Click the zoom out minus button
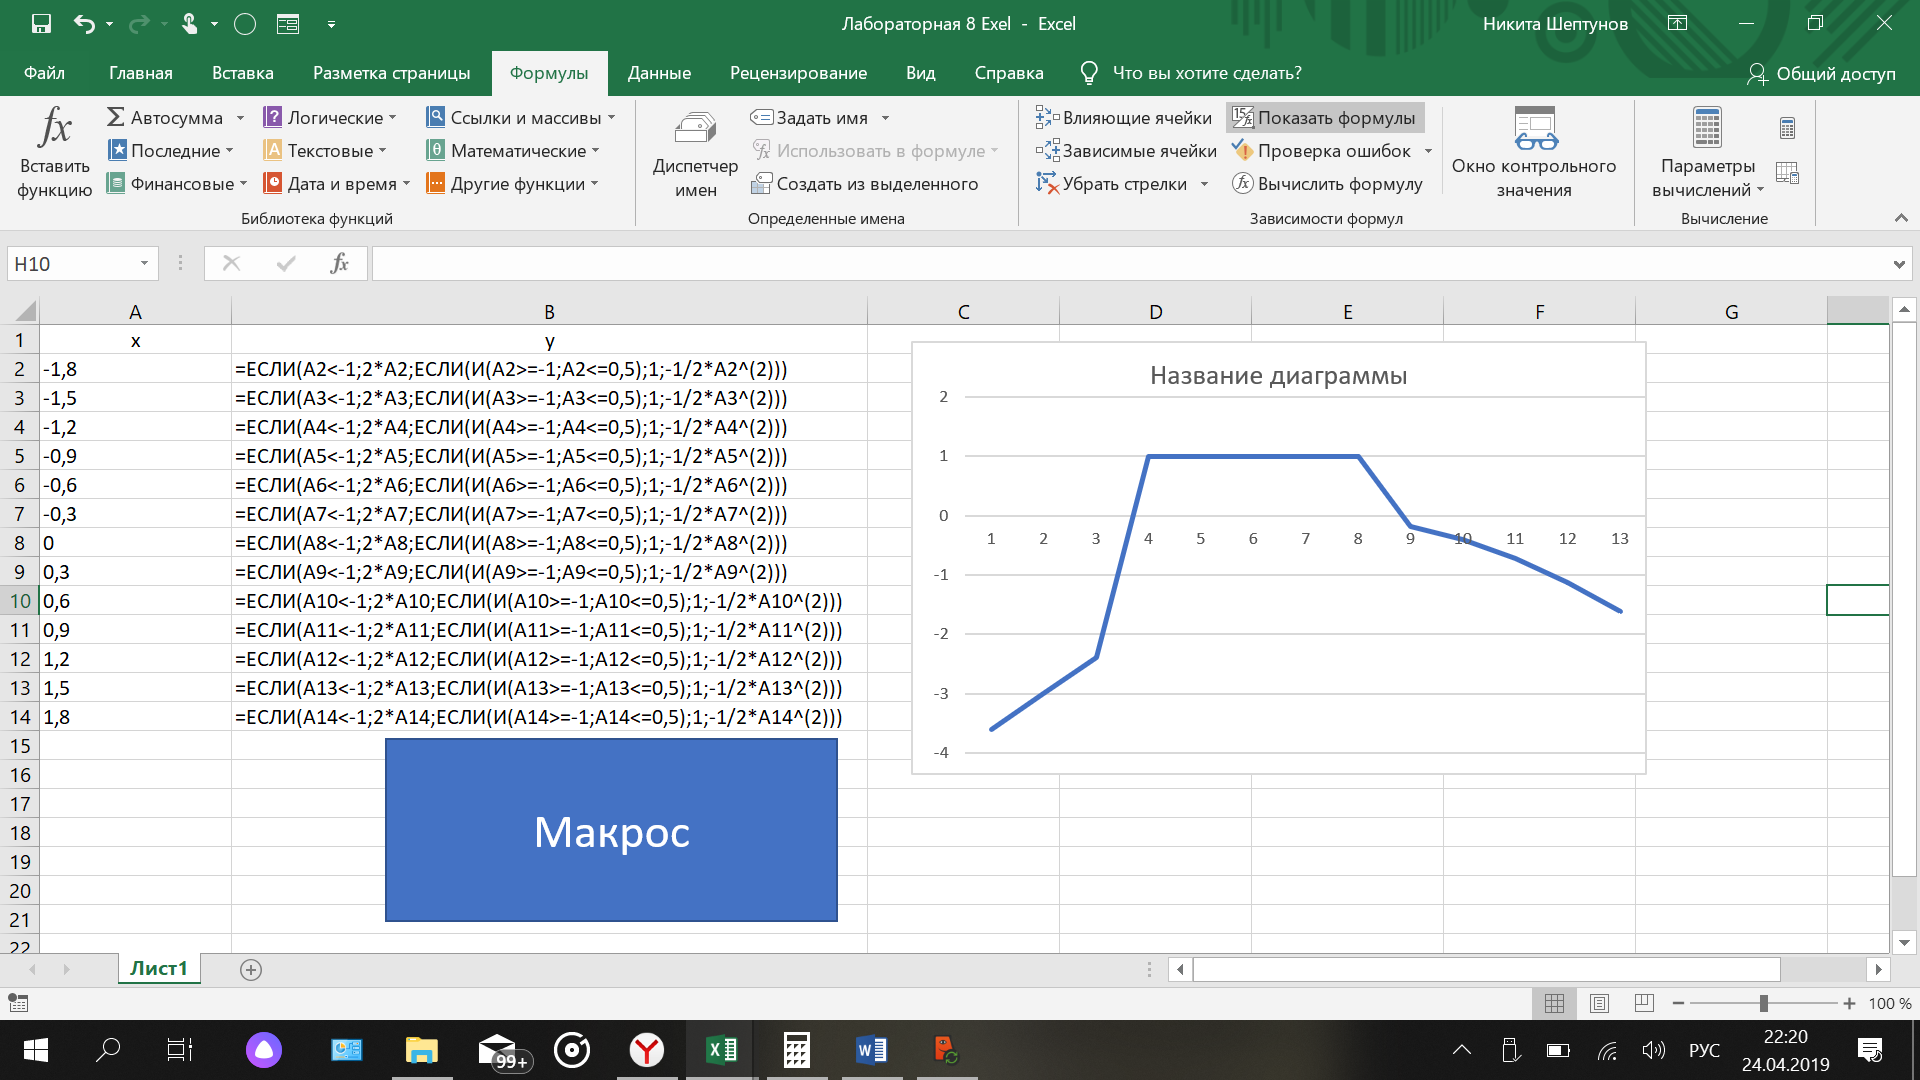Screen dimensions: 1920x1080 pos(1678,1003)
